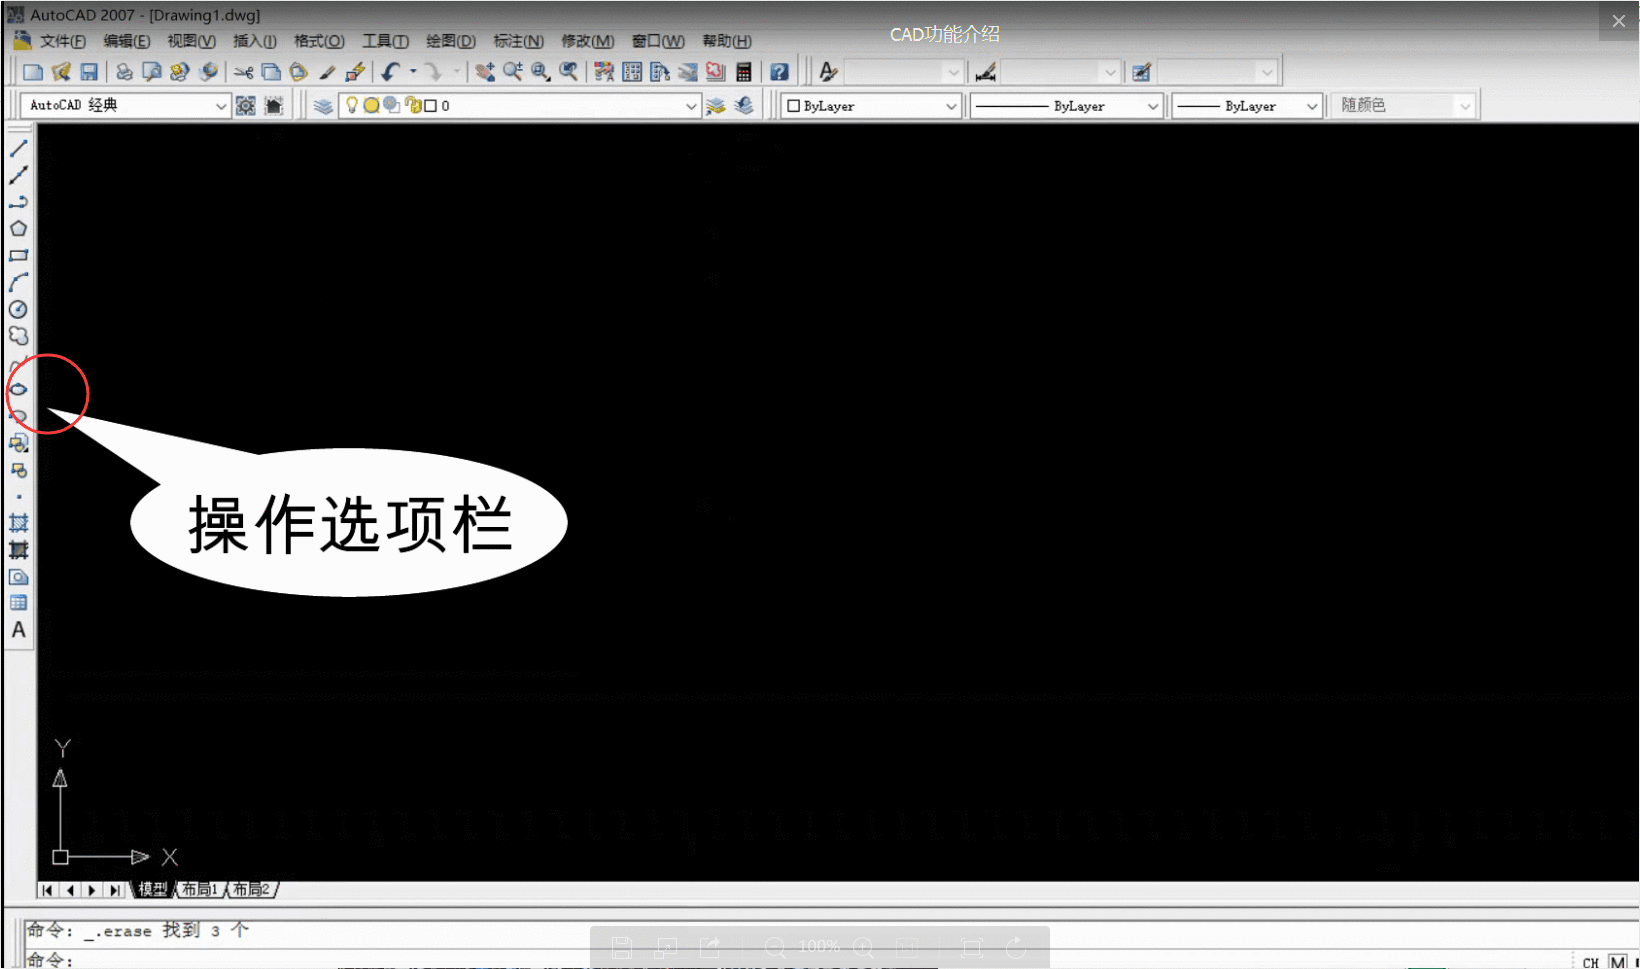The image size is (1640, 969).
Task: Open the 修改(M) menu
Action: [x=587, y=41]
